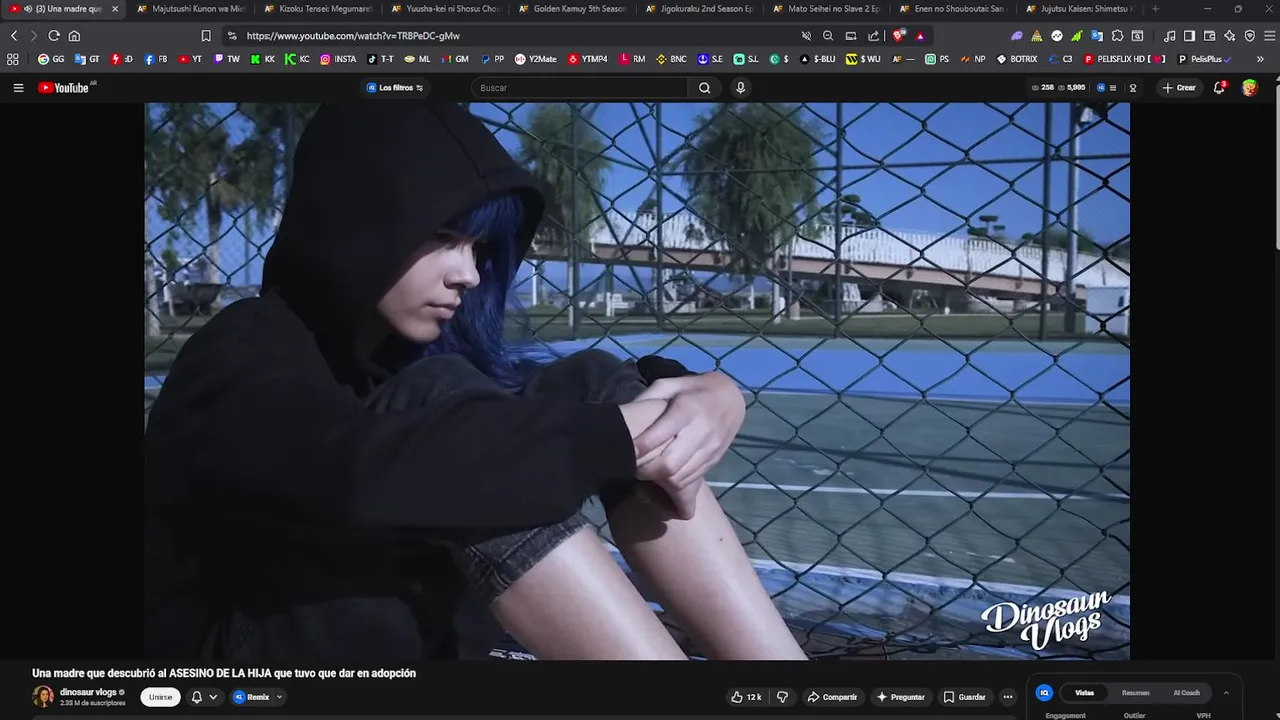Open the TW Twitch bookmark
The width and height of the screenshot is (1280, 720).
227,59
